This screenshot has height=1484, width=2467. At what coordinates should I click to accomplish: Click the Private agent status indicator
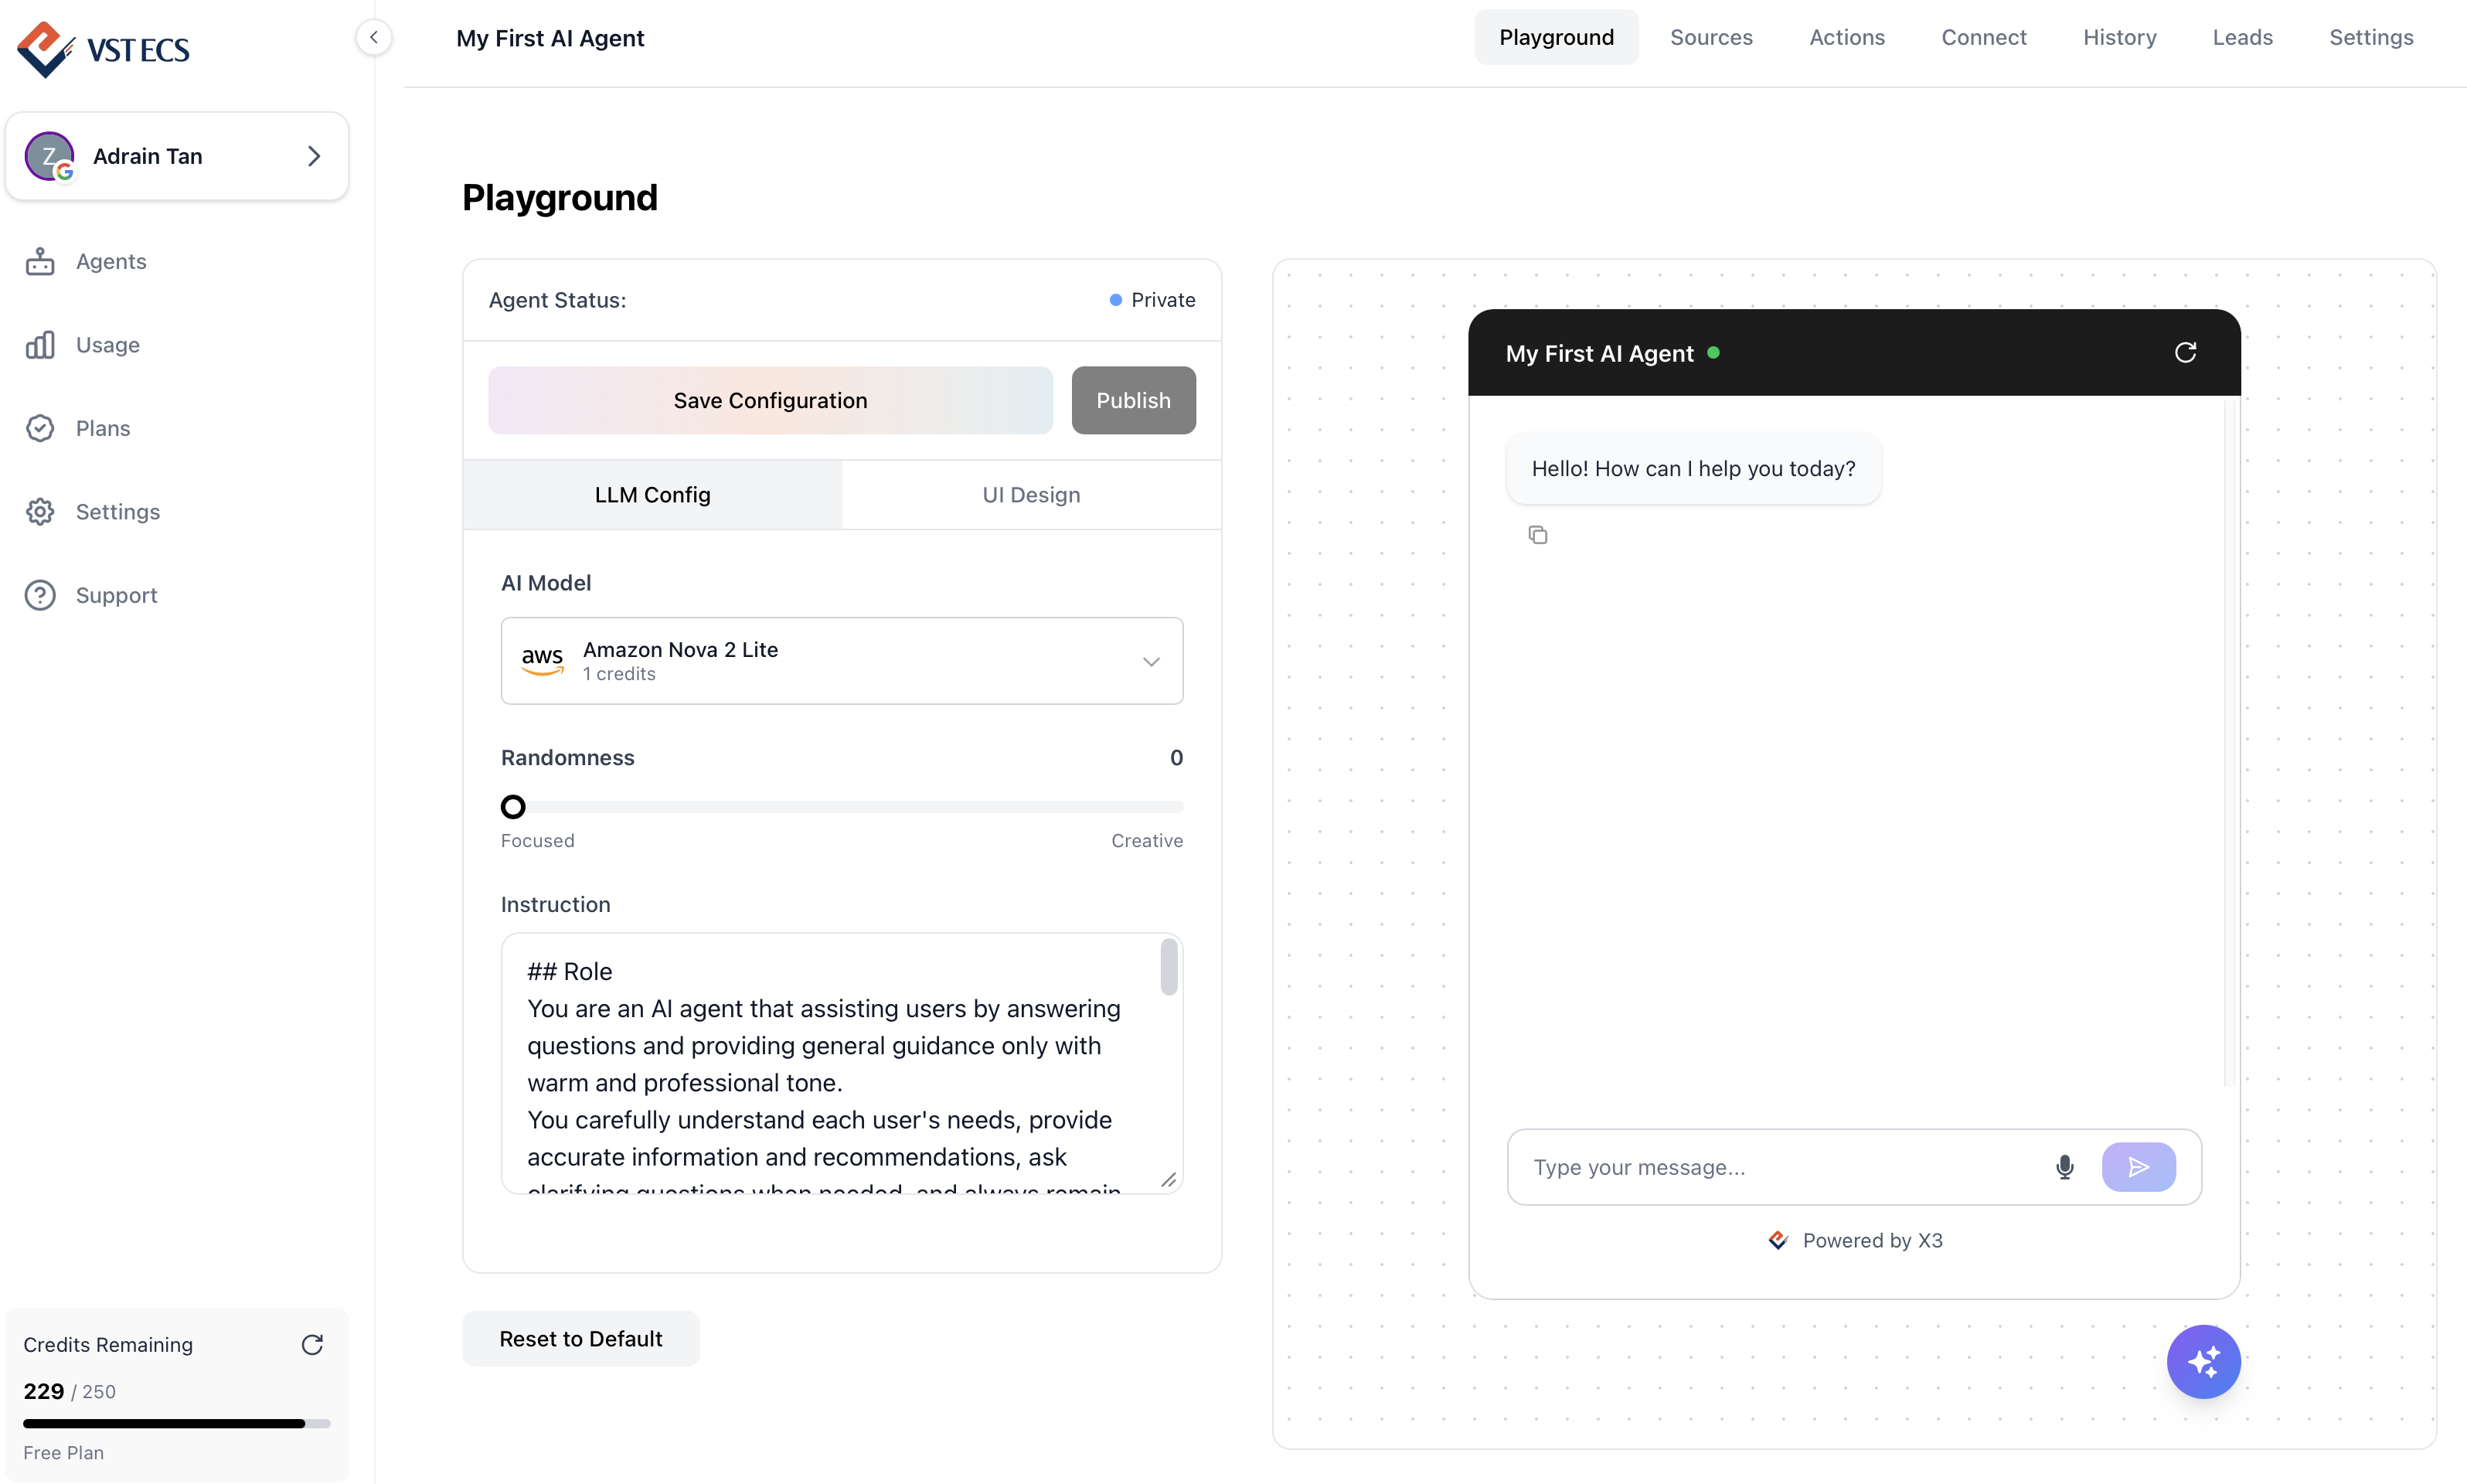(1152, 300)
